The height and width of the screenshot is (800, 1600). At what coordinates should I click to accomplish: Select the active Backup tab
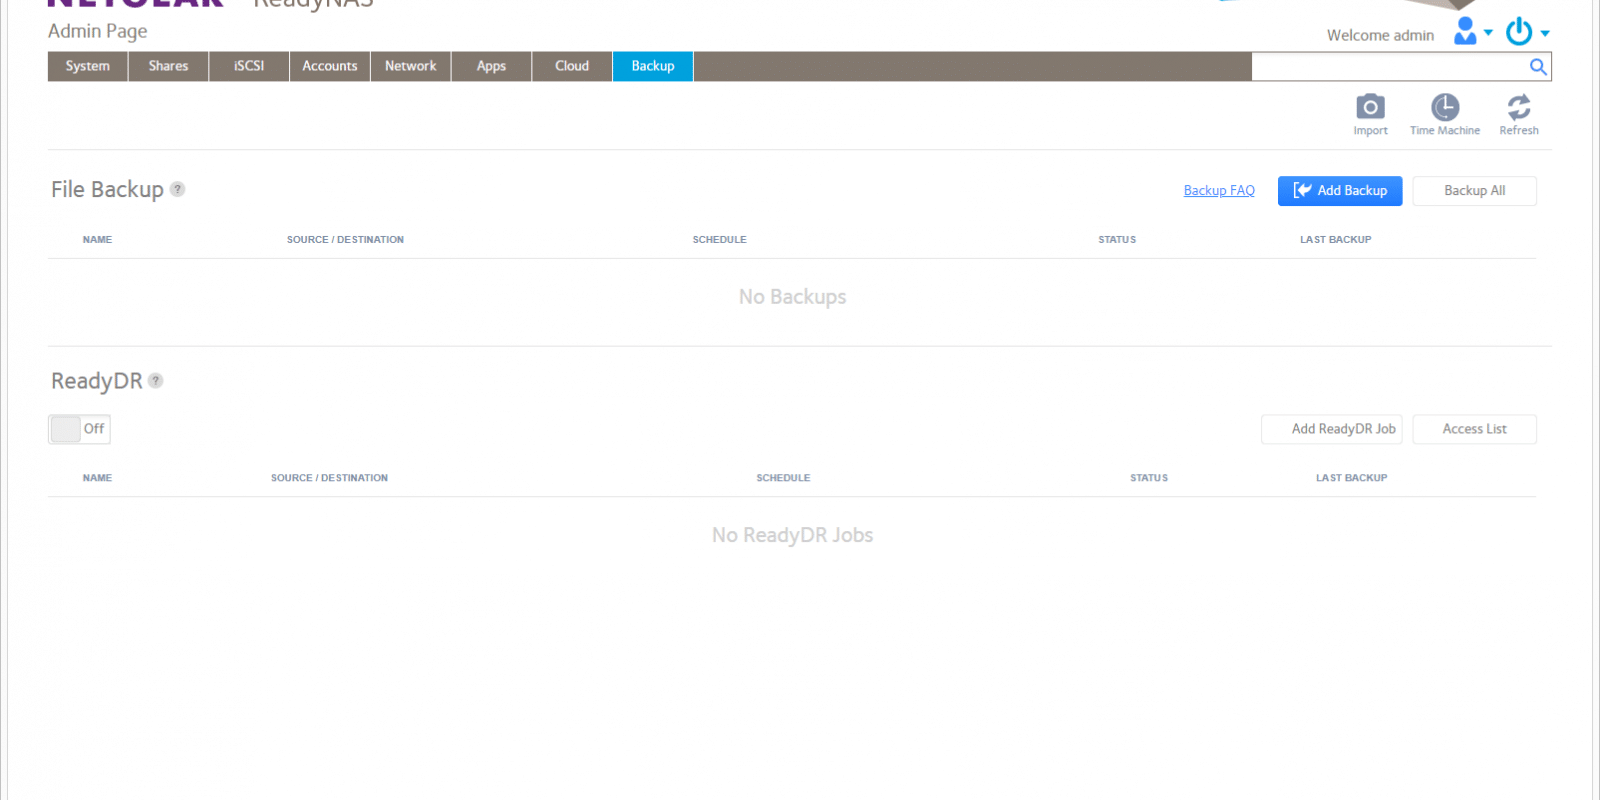653,66
